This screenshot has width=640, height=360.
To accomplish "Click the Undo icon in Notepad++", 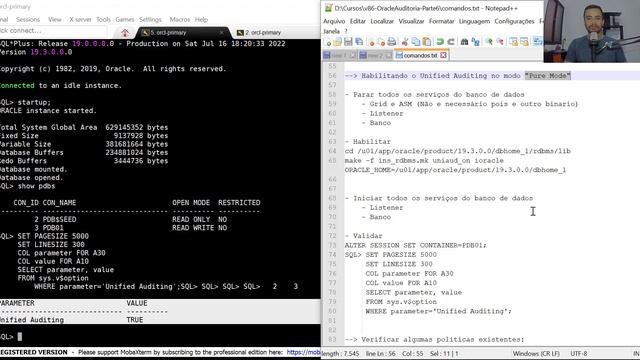I will [440, 42].
